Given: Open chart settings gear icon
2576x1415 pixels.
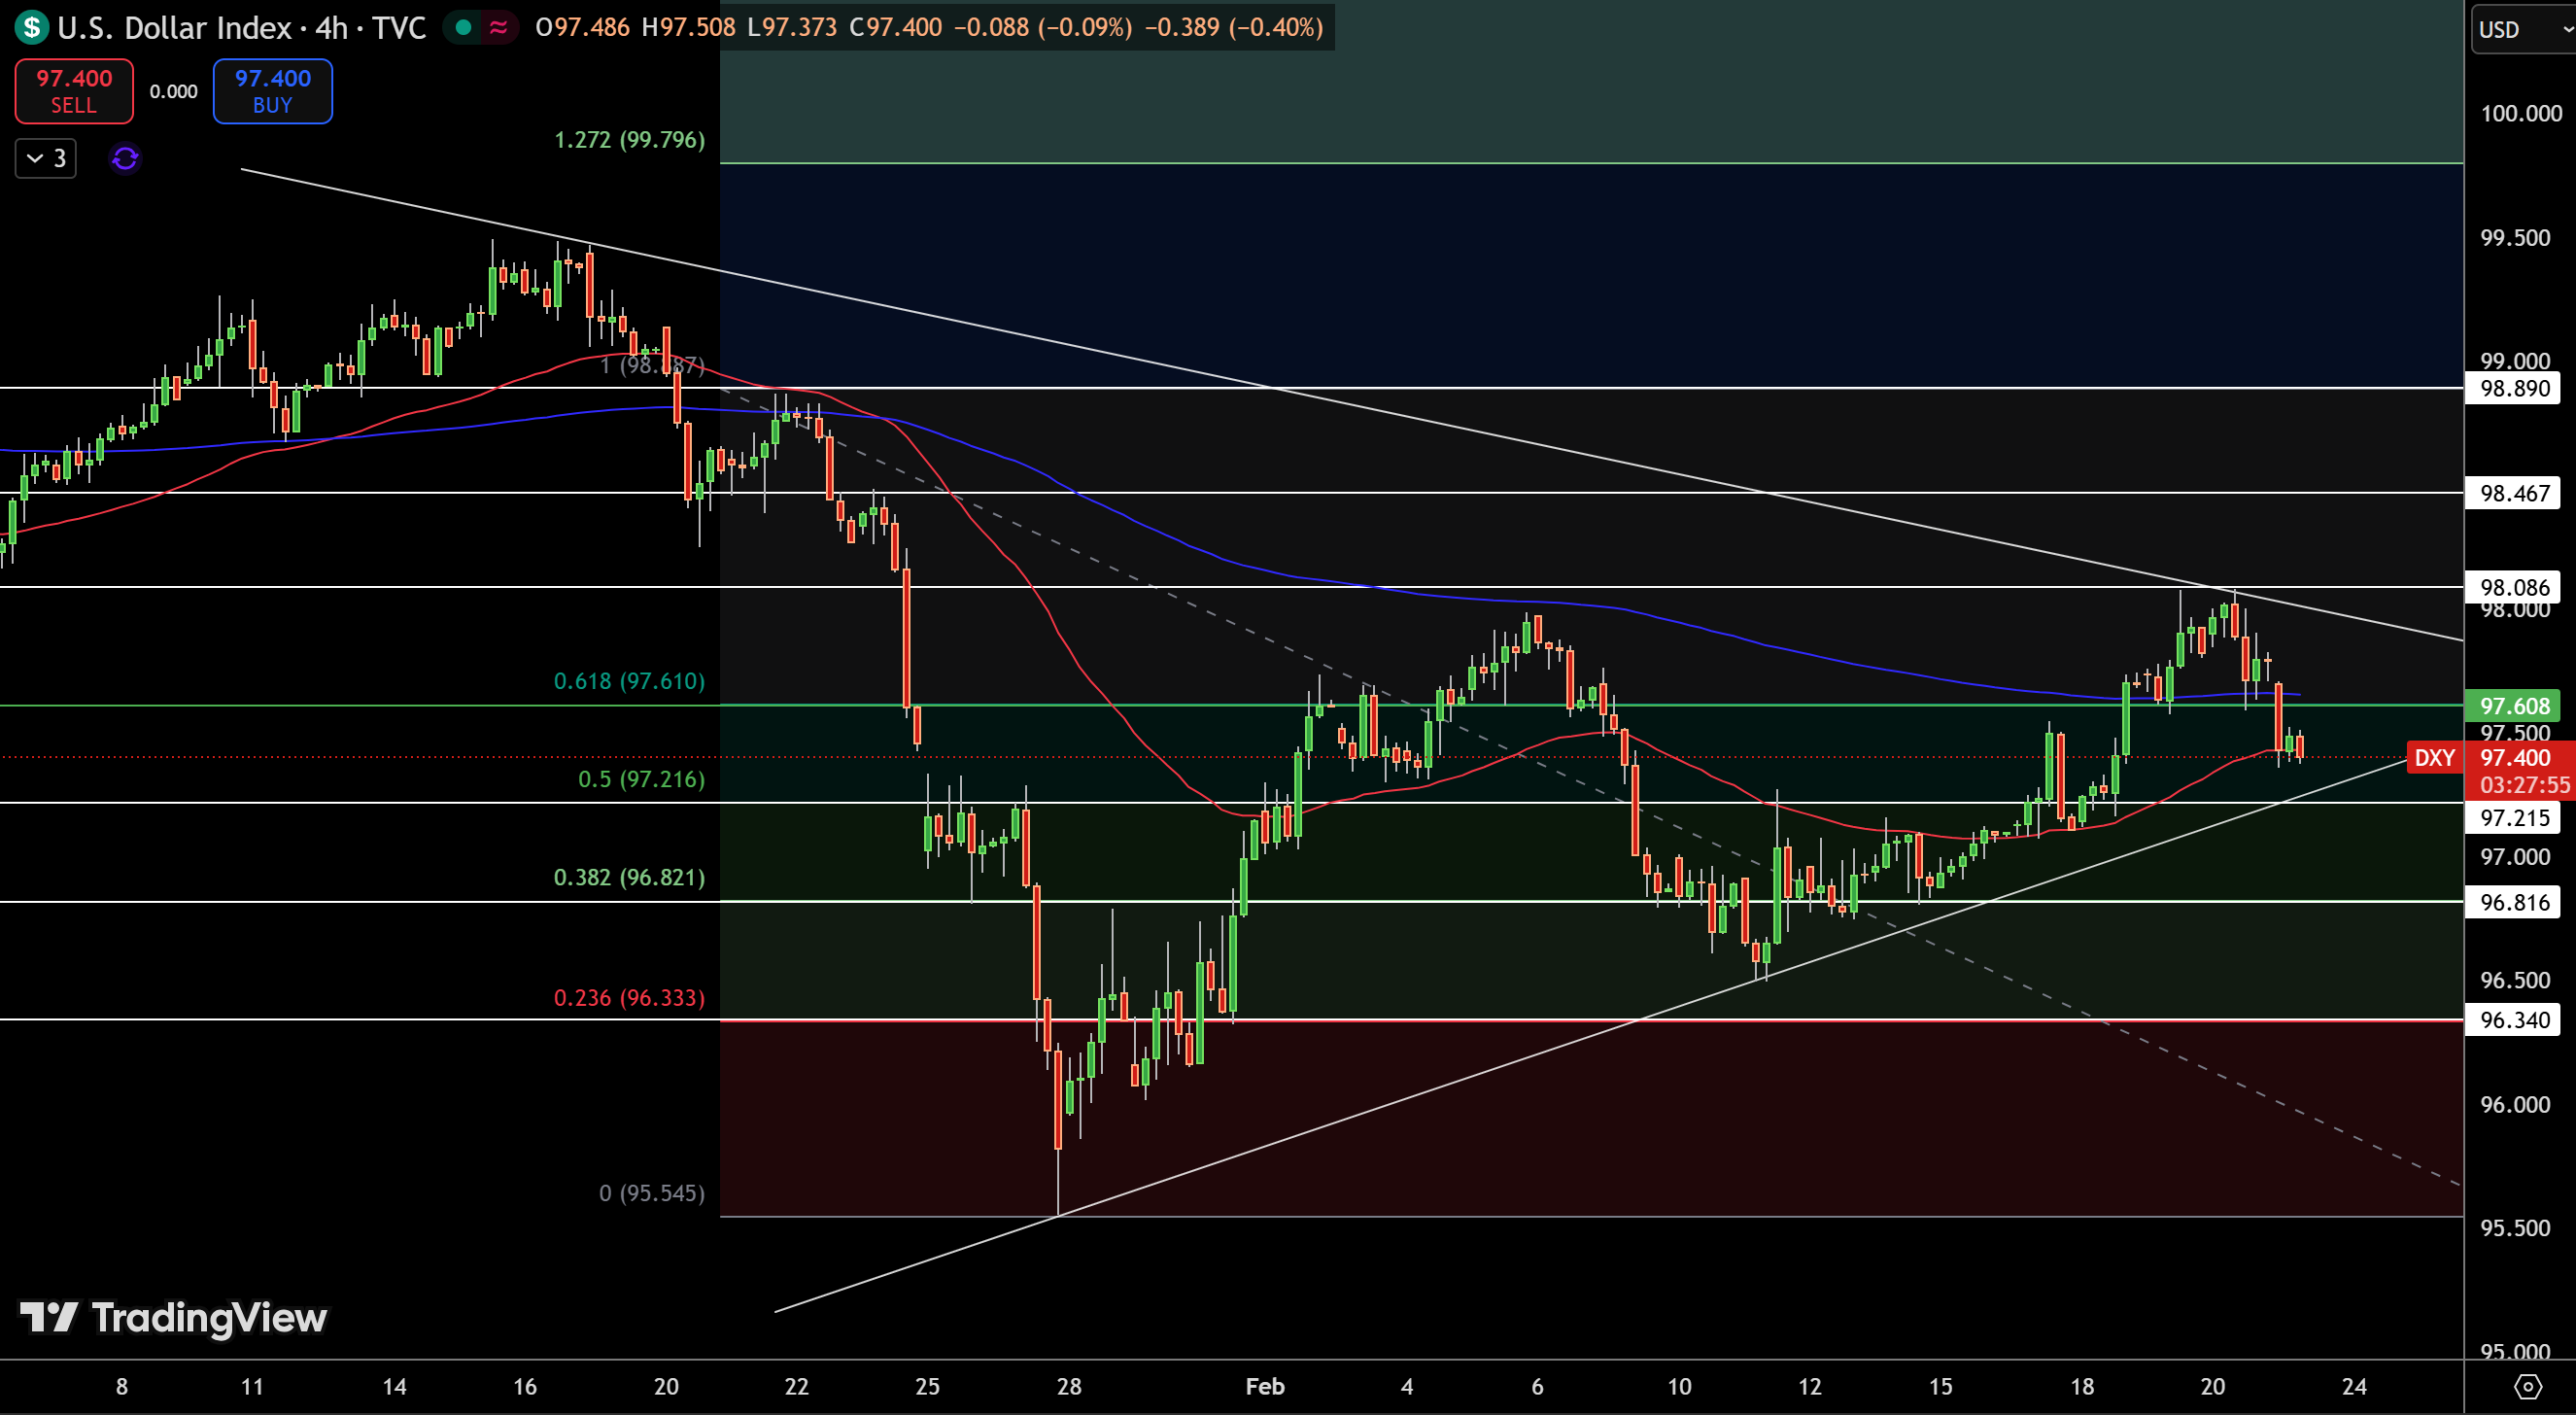Looking at the screenshot, I should (x=2527, y=1386).
